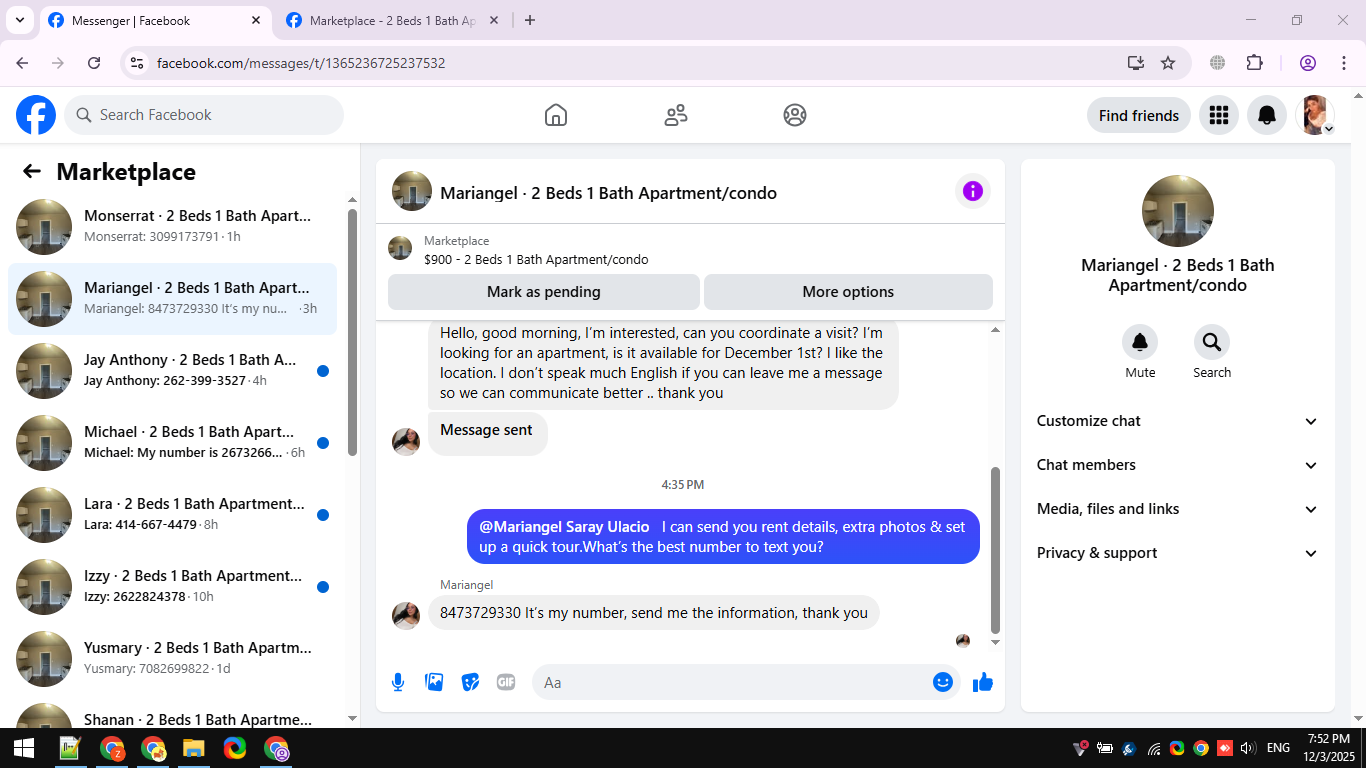
Task: Click Find friends button
Action: coord(1139,115)
